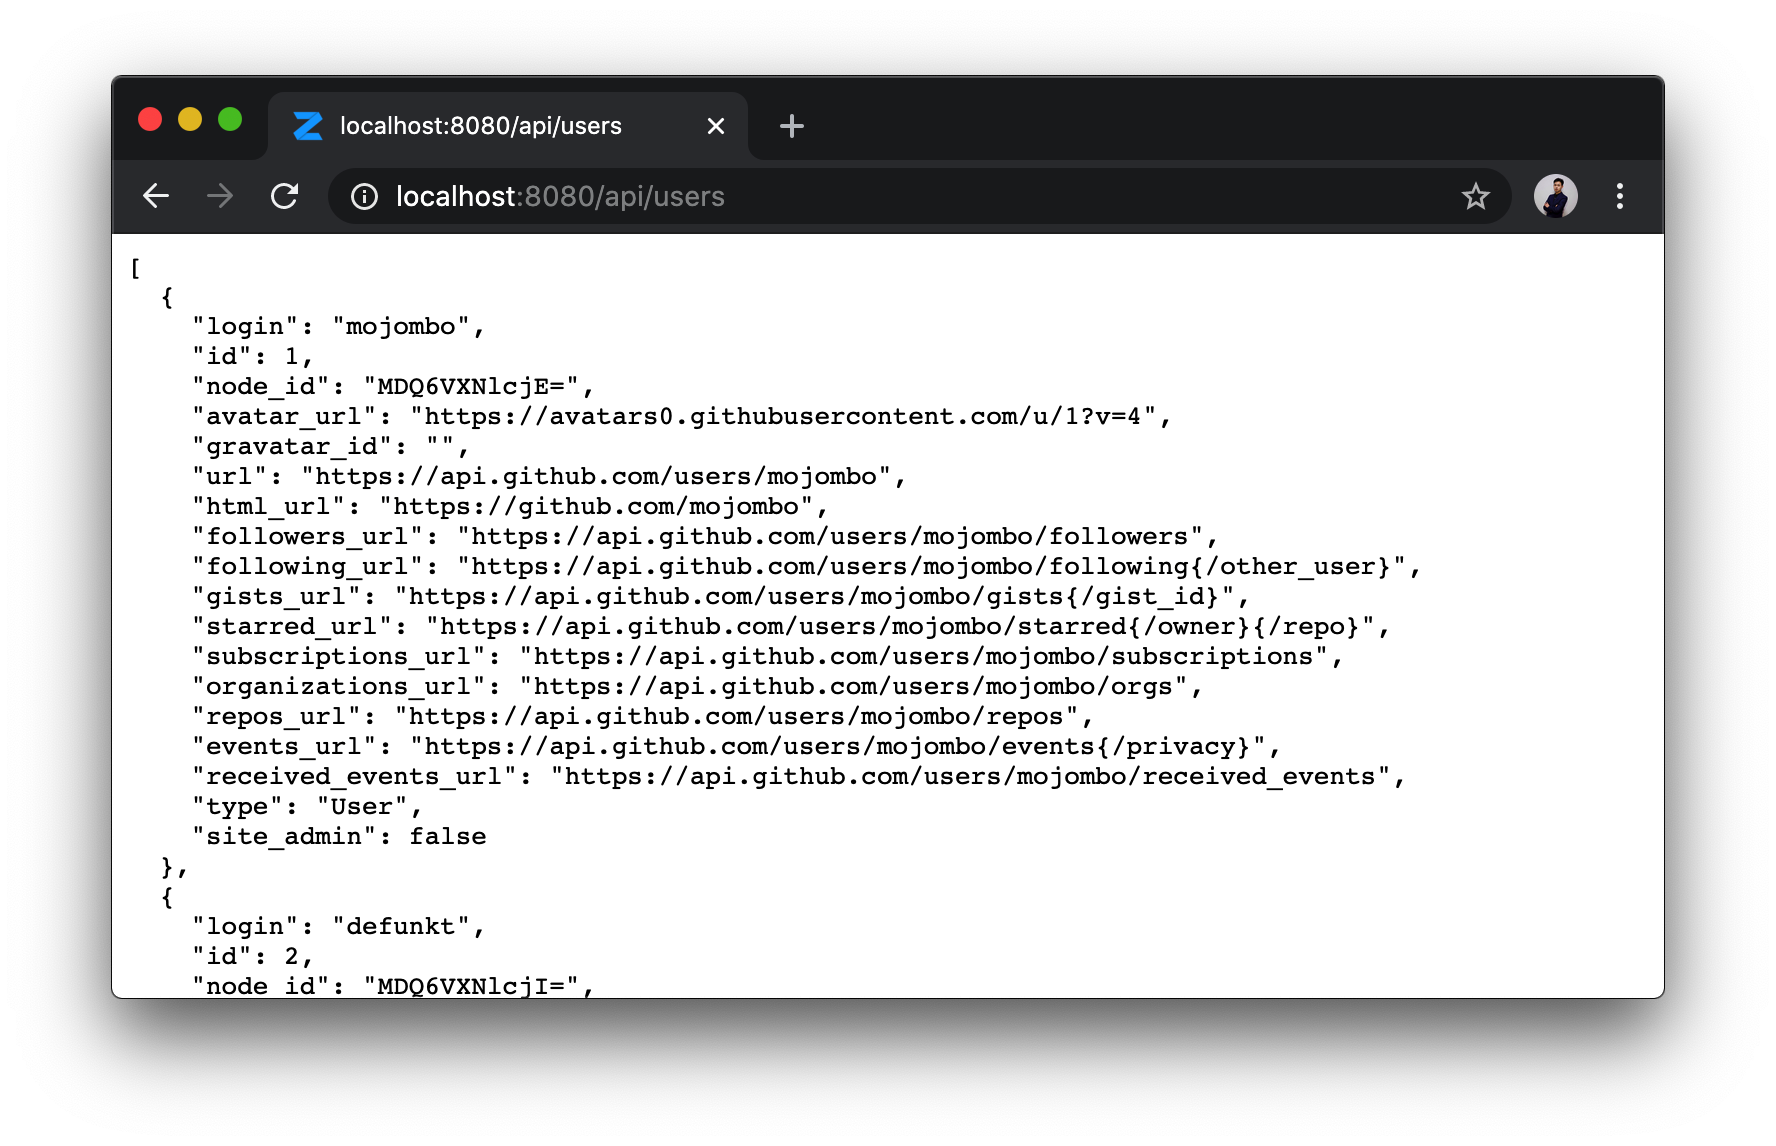This screenshot has width=1776, height=1146.
Task: Reload the current page
Action: (x=285, y=196)
